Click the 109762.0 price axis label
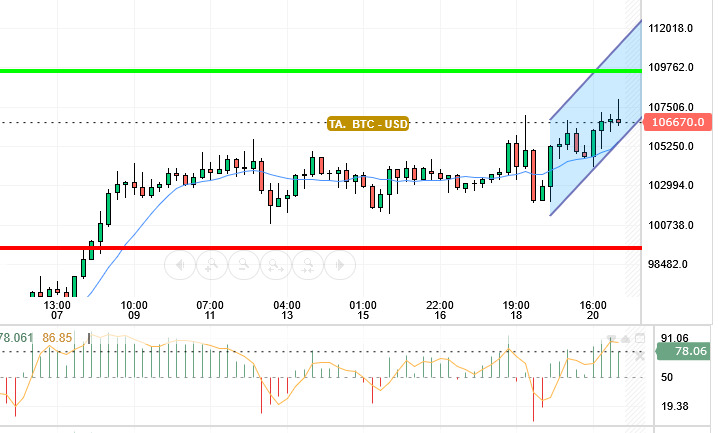This screenshot has width=718, height=433. (671, 67)
